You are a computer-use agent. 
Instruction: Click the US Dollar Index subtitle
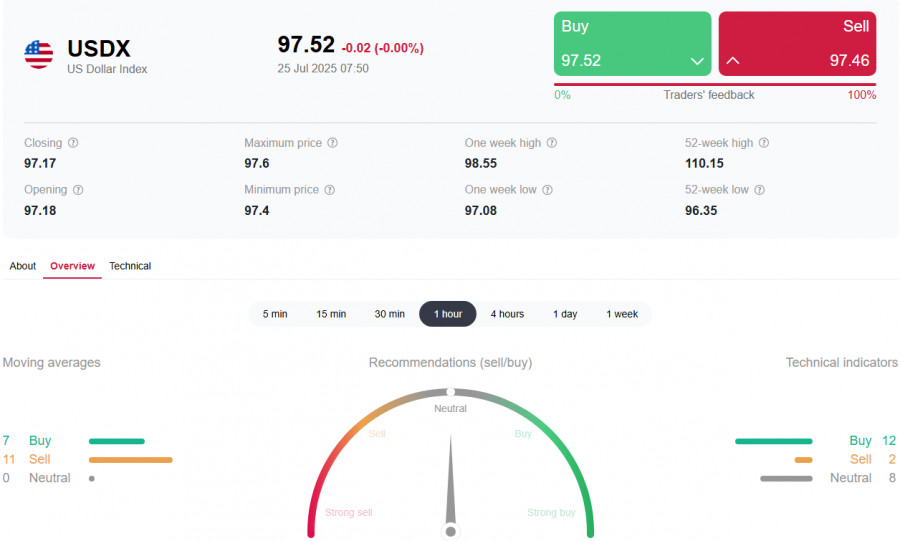[107, 69]
